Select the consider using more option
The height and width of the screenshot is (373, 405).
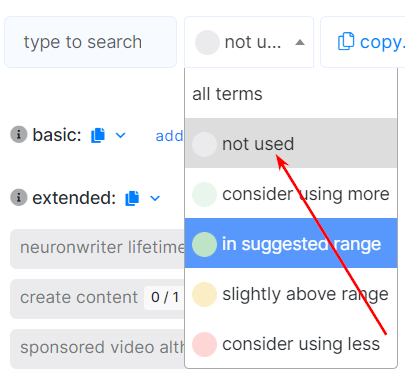(291, 194)
